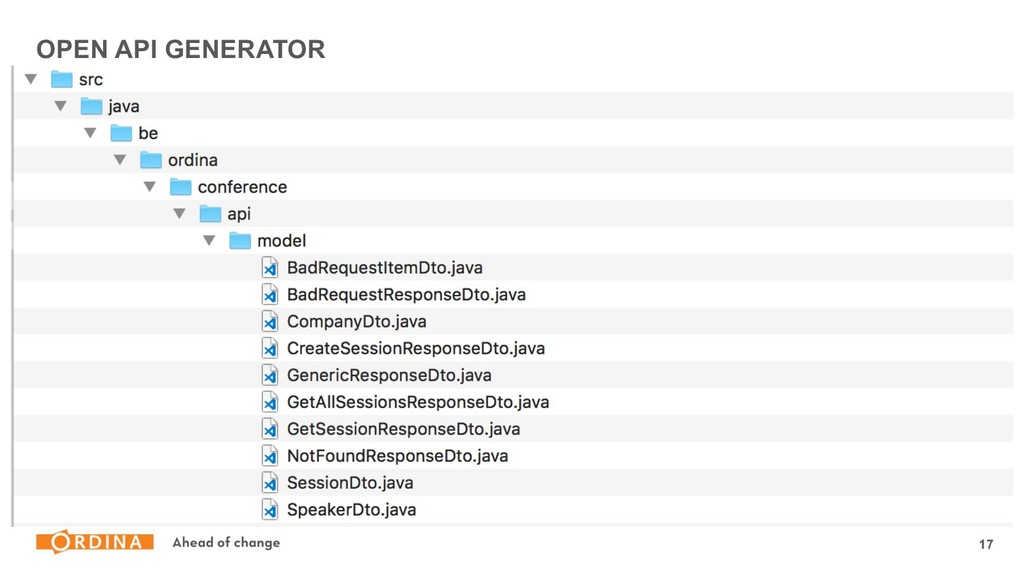The height and width of the screenshot is (576, 1024).
Task: Click the src folder icon
Action: click(x=61, y=80)
